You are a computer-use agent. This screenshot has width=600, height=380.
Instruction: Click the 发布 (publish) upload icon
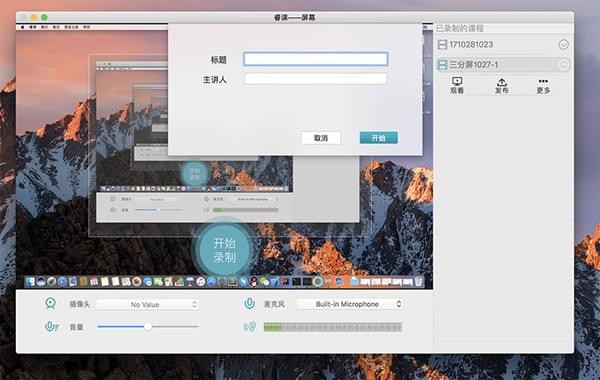(x=502, y=82)
